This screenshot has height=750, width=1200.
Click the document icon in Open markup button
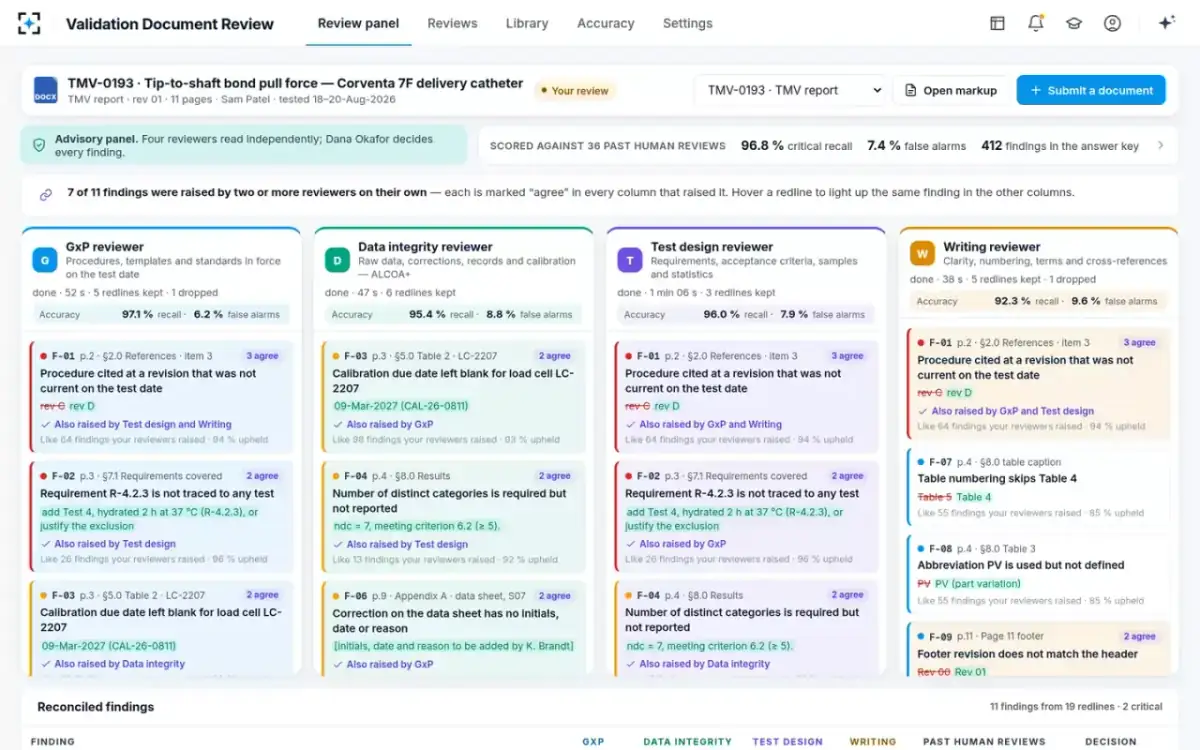[x=910, y=90]
